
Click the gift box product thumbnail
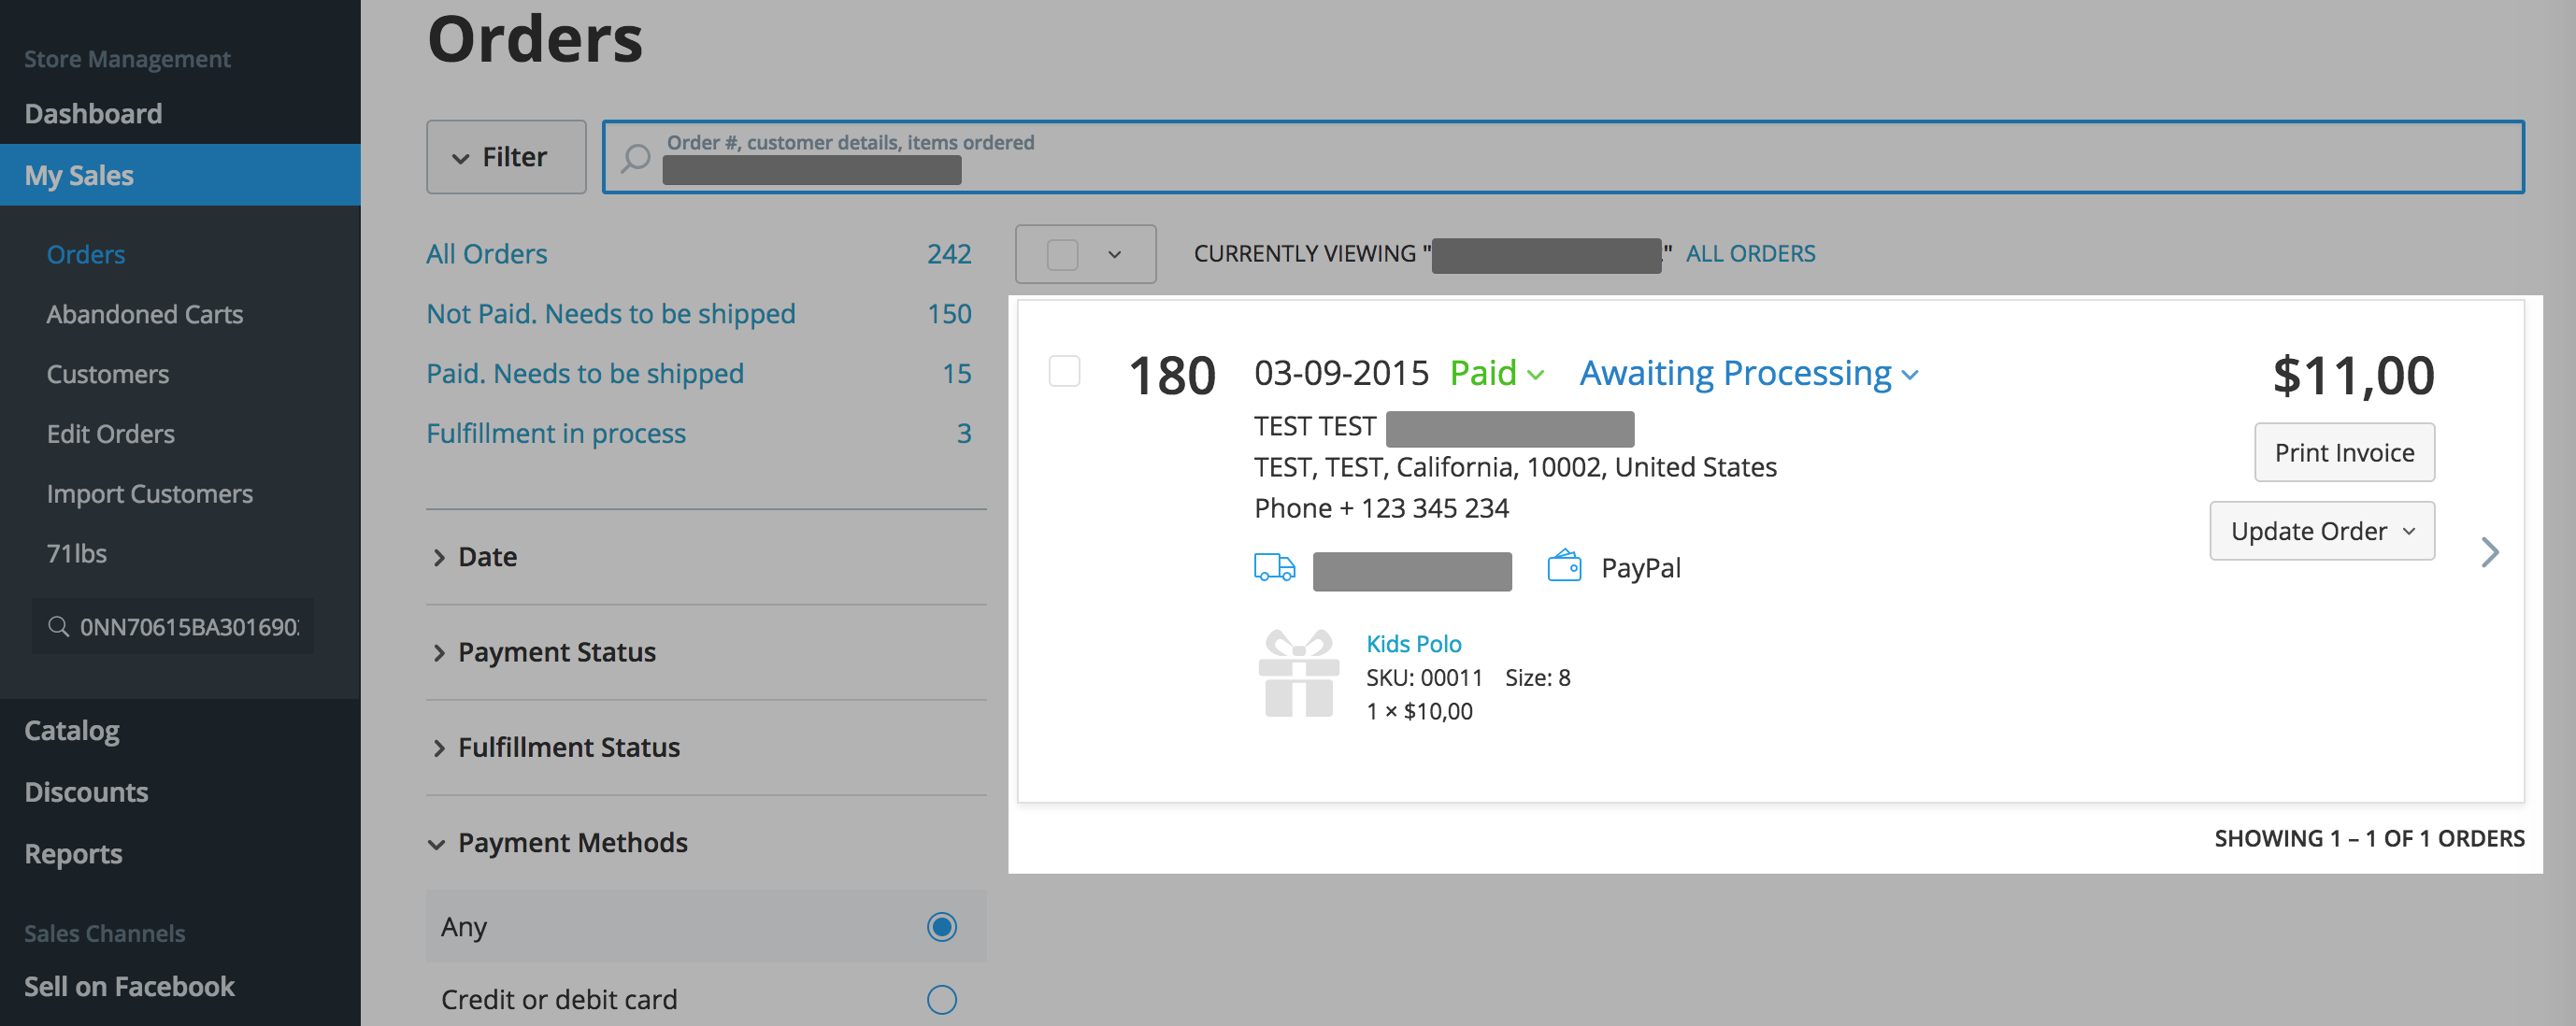[1298, 674]
